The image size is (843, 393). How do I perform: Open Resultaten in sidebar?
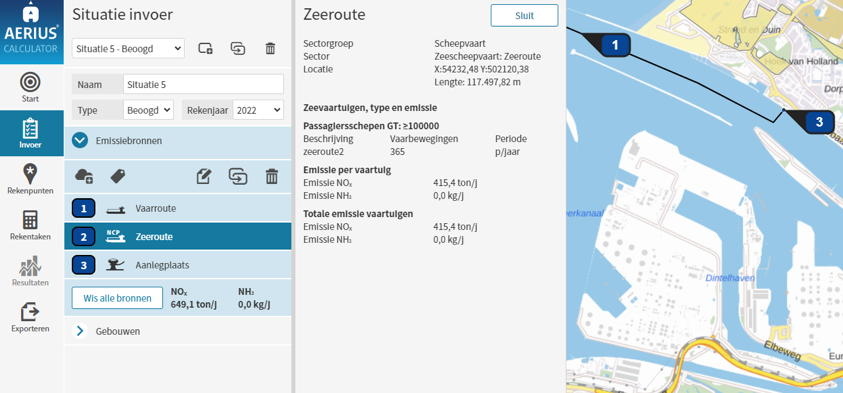(x=31, y=270)
